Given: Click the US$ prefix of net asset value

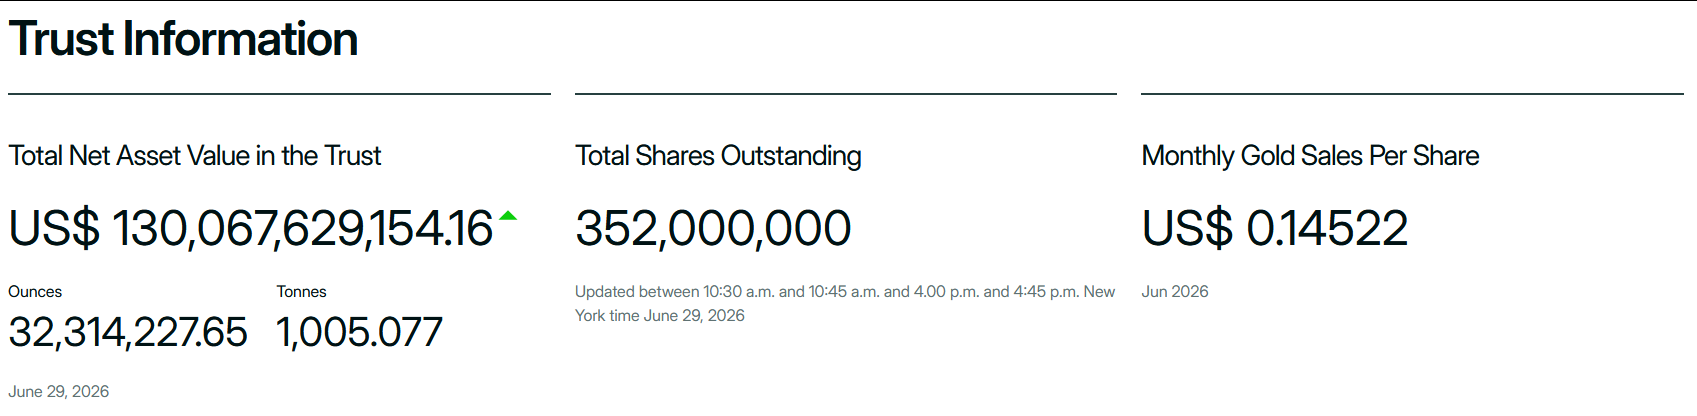Looking at the screenshot, I should 54,228.
